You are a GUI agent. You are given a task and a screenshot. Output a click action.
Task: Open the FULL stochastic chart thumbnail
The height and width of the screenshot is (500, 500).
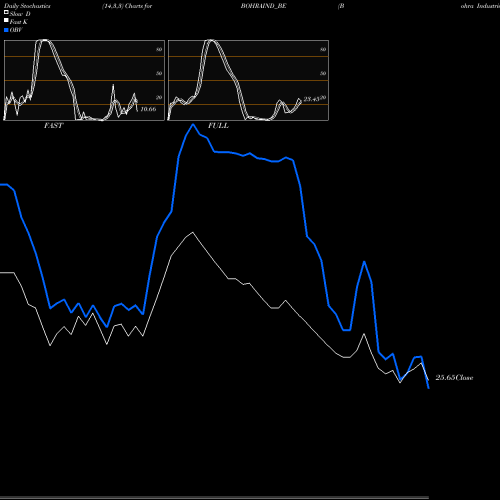(248, 80)
